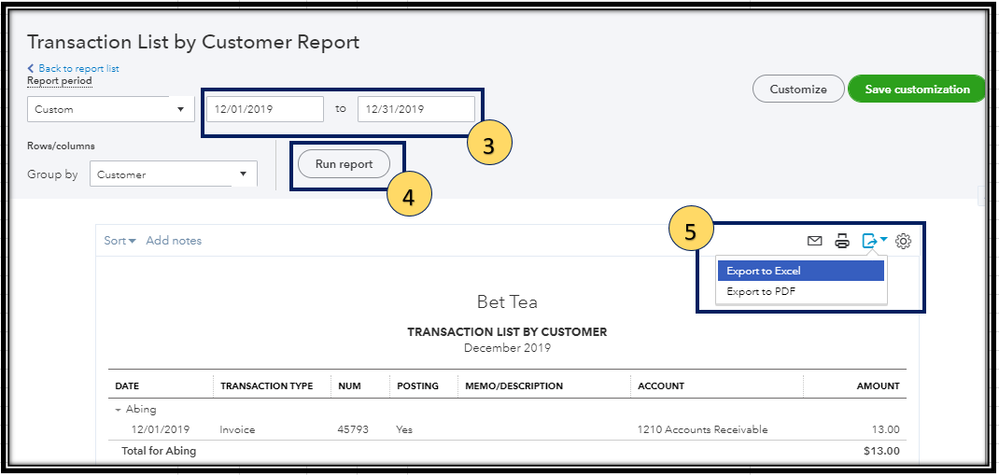This screenshot has width=999, height=475.
Task: Open the export report icon menu
Action: click(x=874, y=241)
